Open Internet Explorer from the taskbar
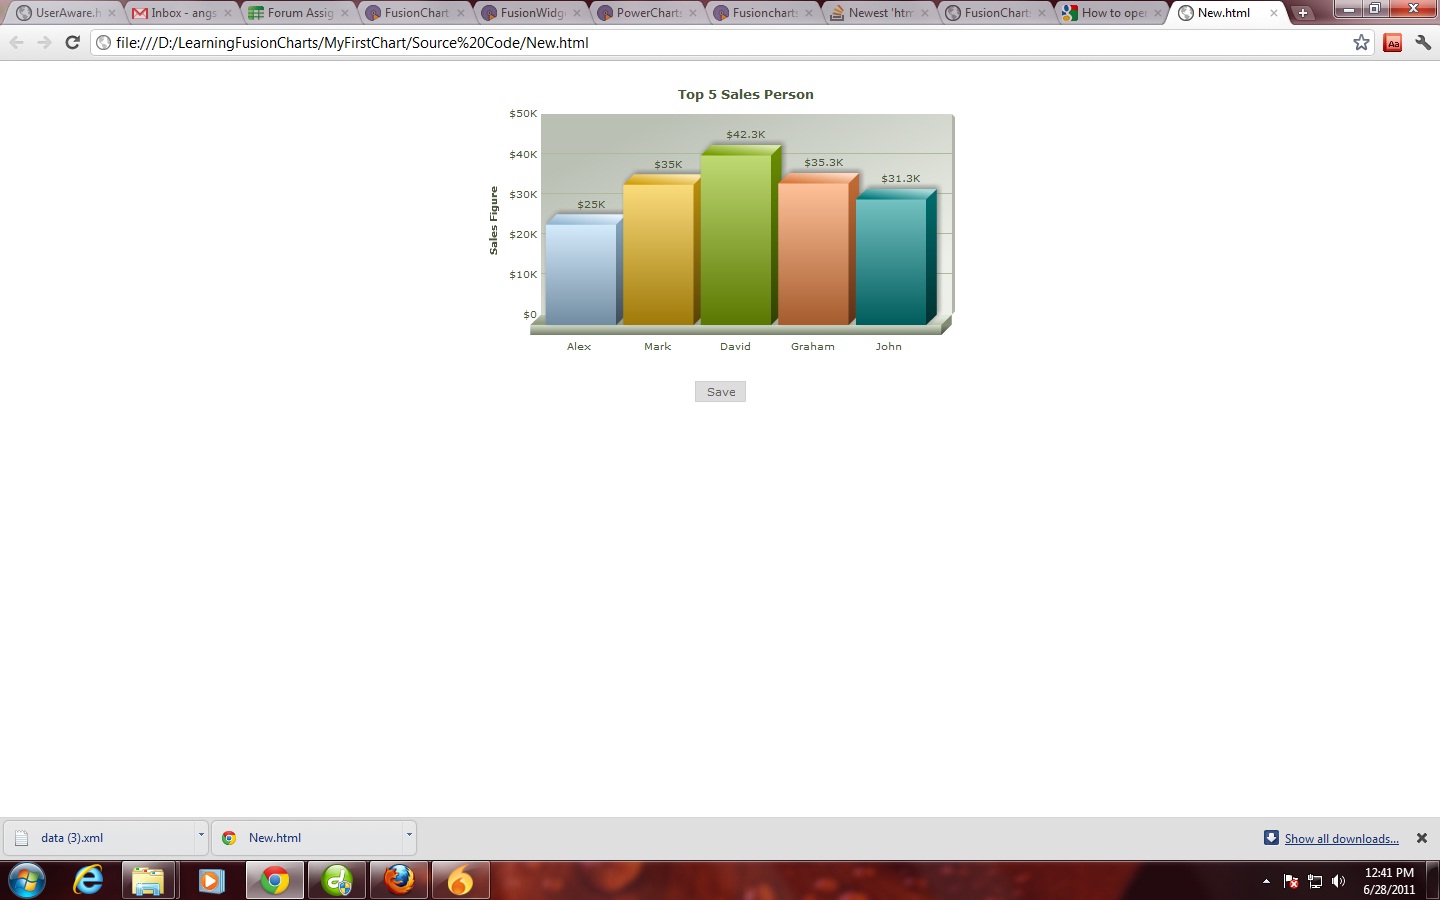 [89, 881]
